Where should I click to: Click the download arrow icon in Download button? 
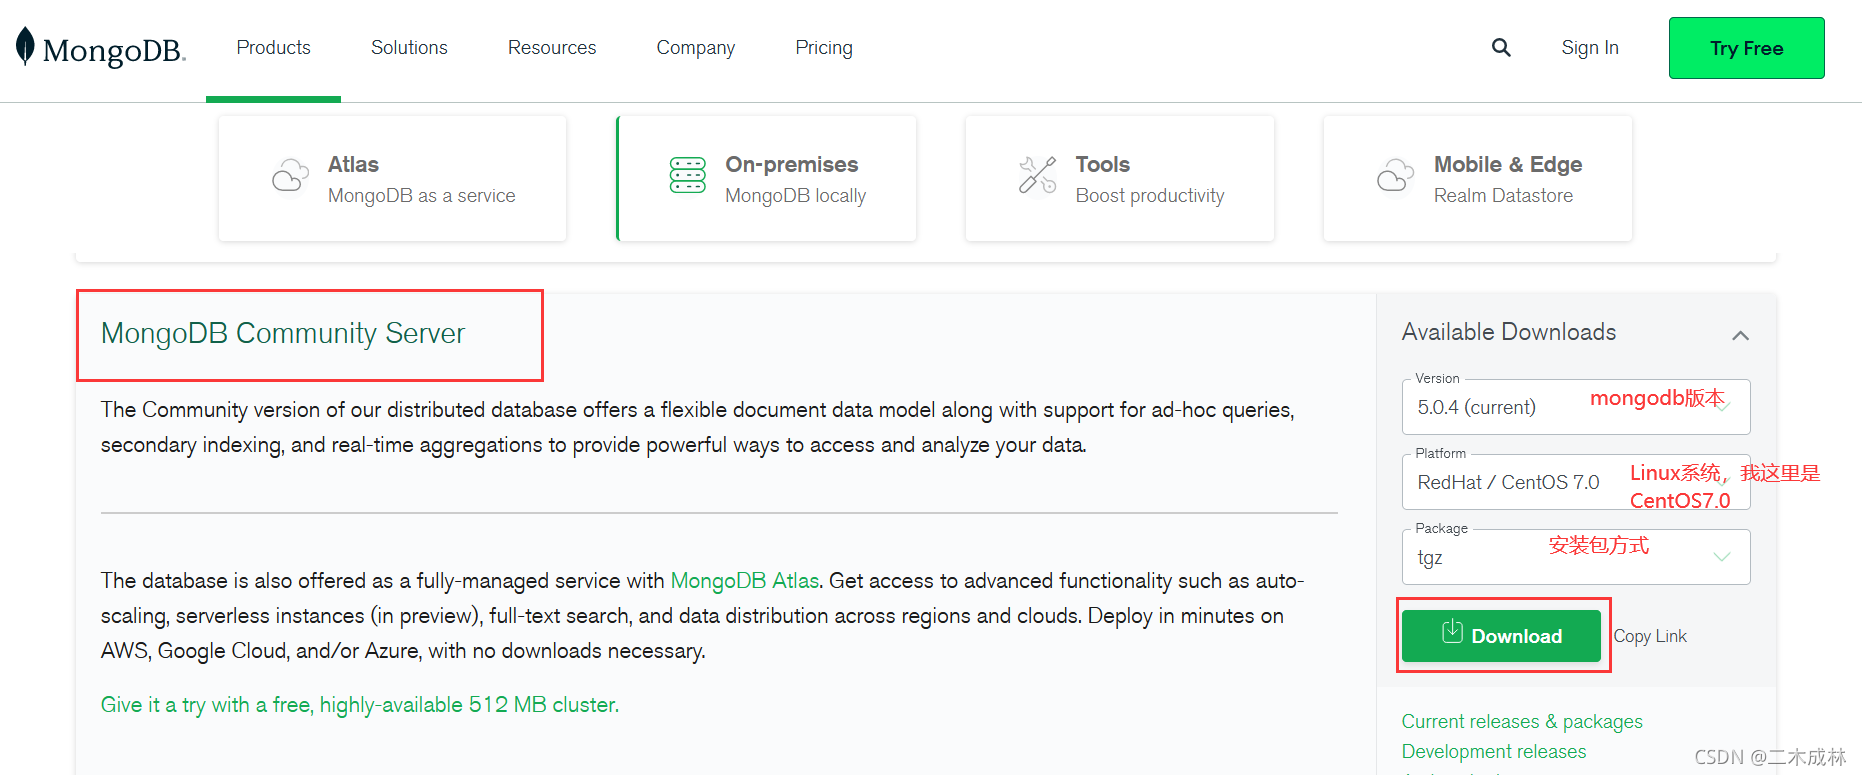[x=1452, y=632]
